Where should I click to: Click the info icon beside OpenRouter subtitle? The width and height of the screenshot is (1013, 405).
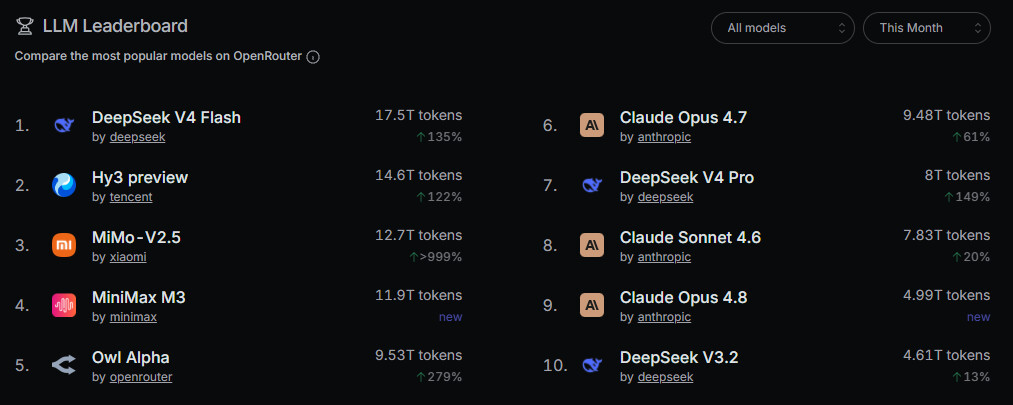[313, 57]
